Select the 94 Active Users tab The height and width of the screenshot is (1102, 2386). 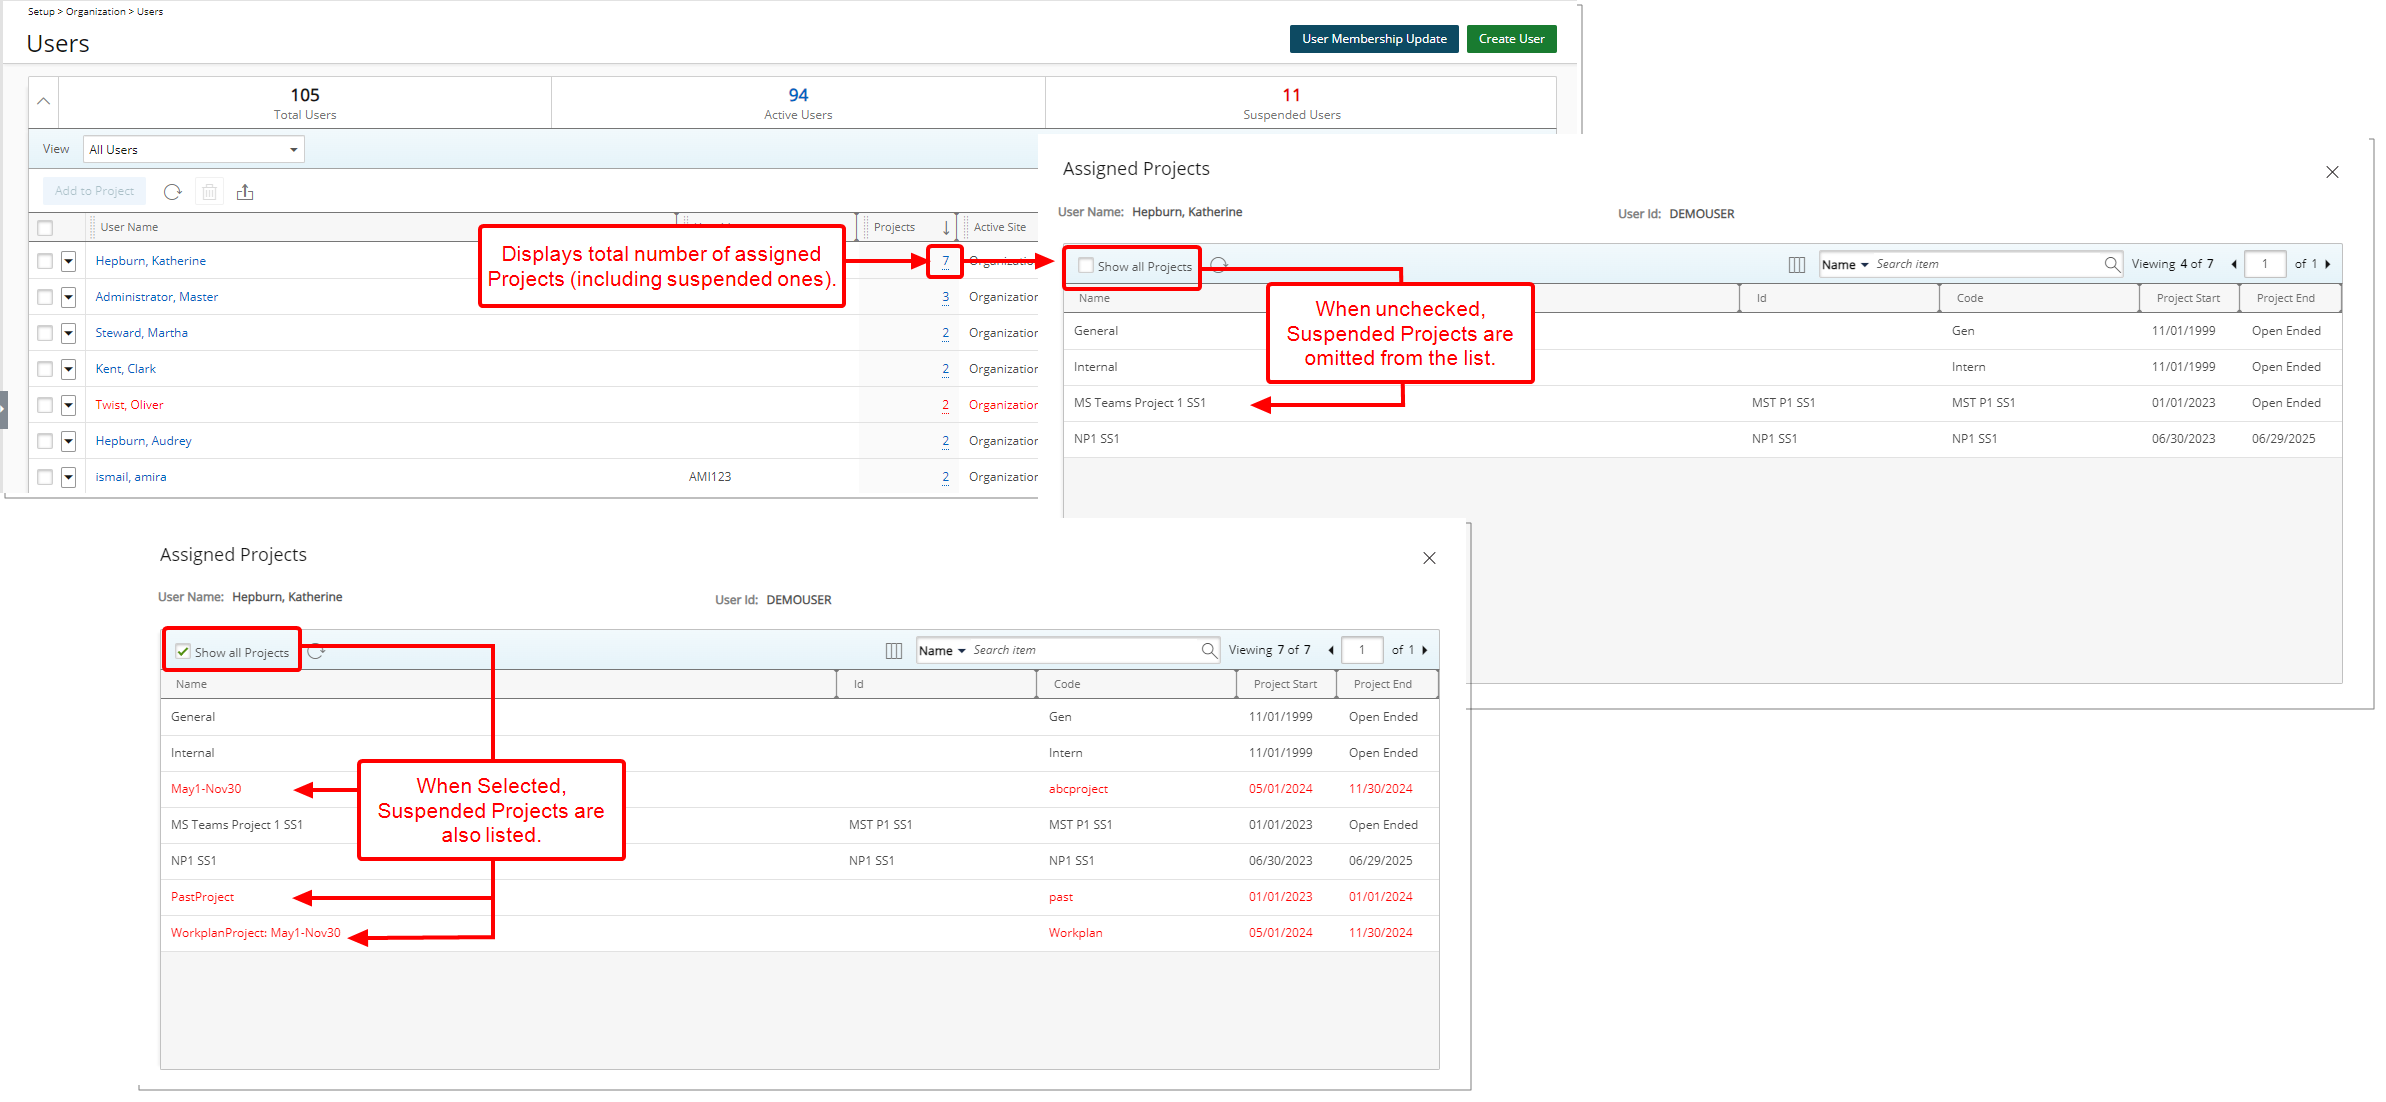[797, 103]
